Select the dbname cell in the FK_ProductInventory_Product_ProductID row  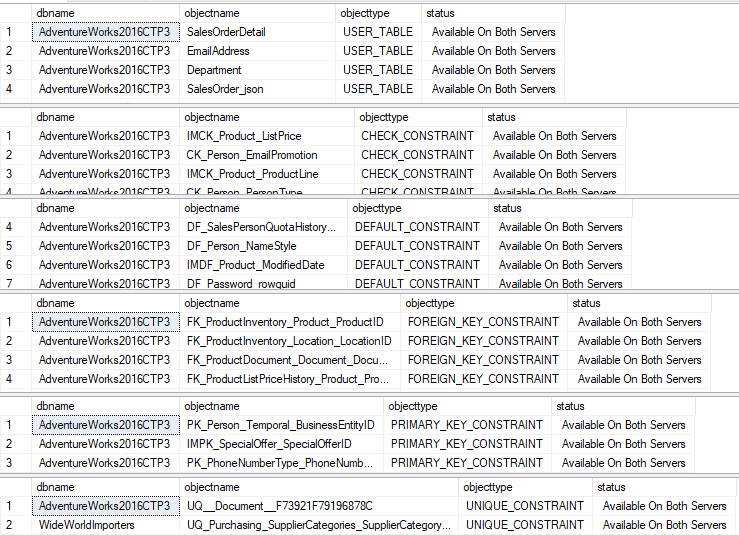click(106, 322)
